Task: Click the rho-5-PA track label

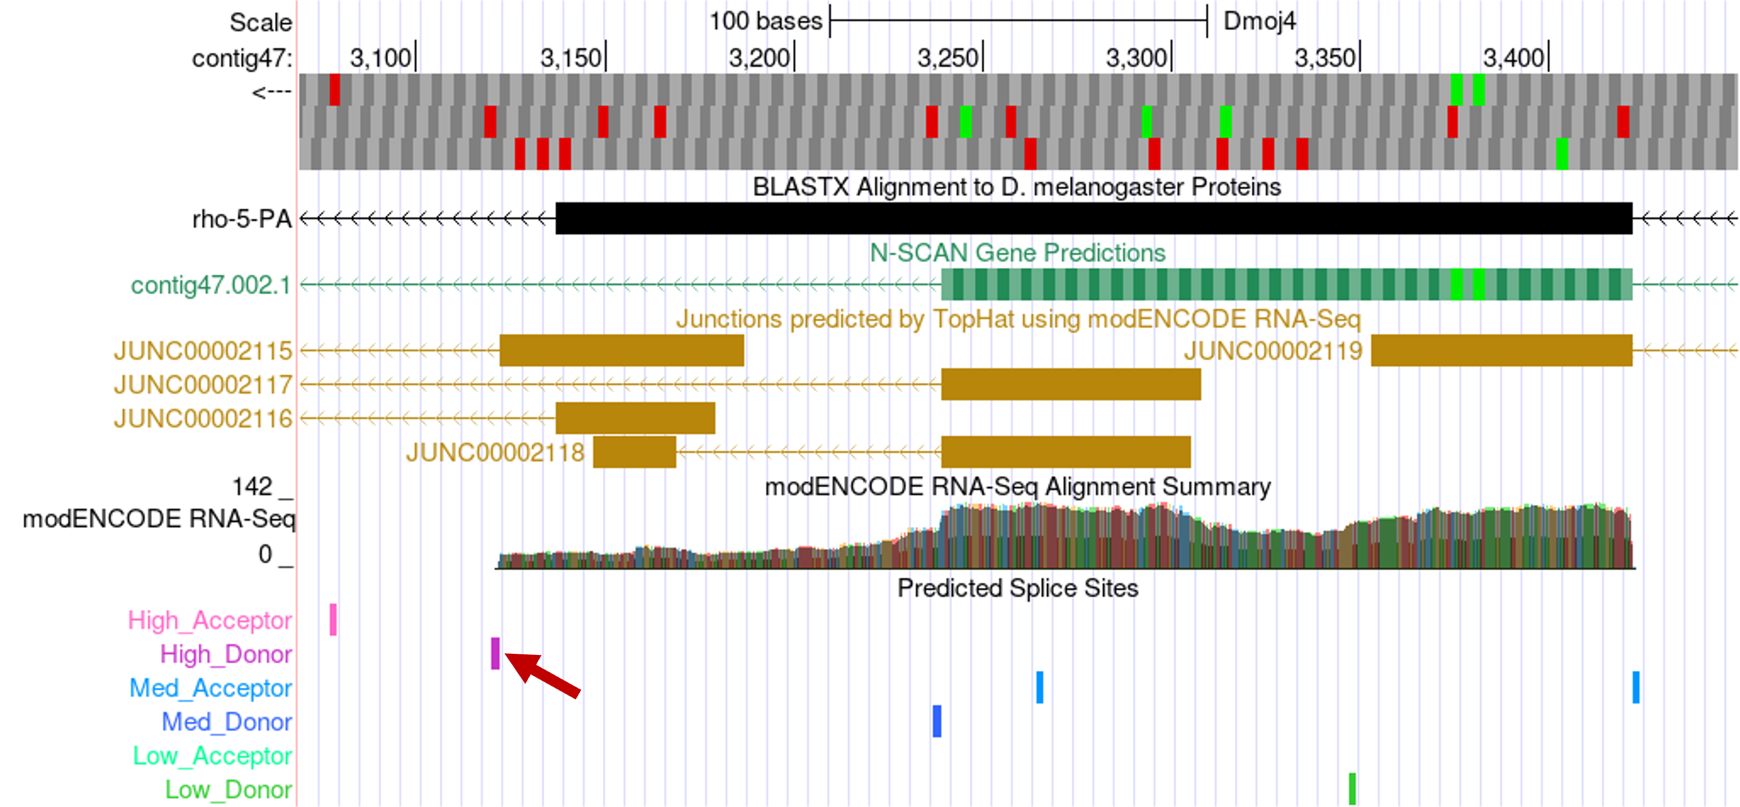Action: coord(241,219)
